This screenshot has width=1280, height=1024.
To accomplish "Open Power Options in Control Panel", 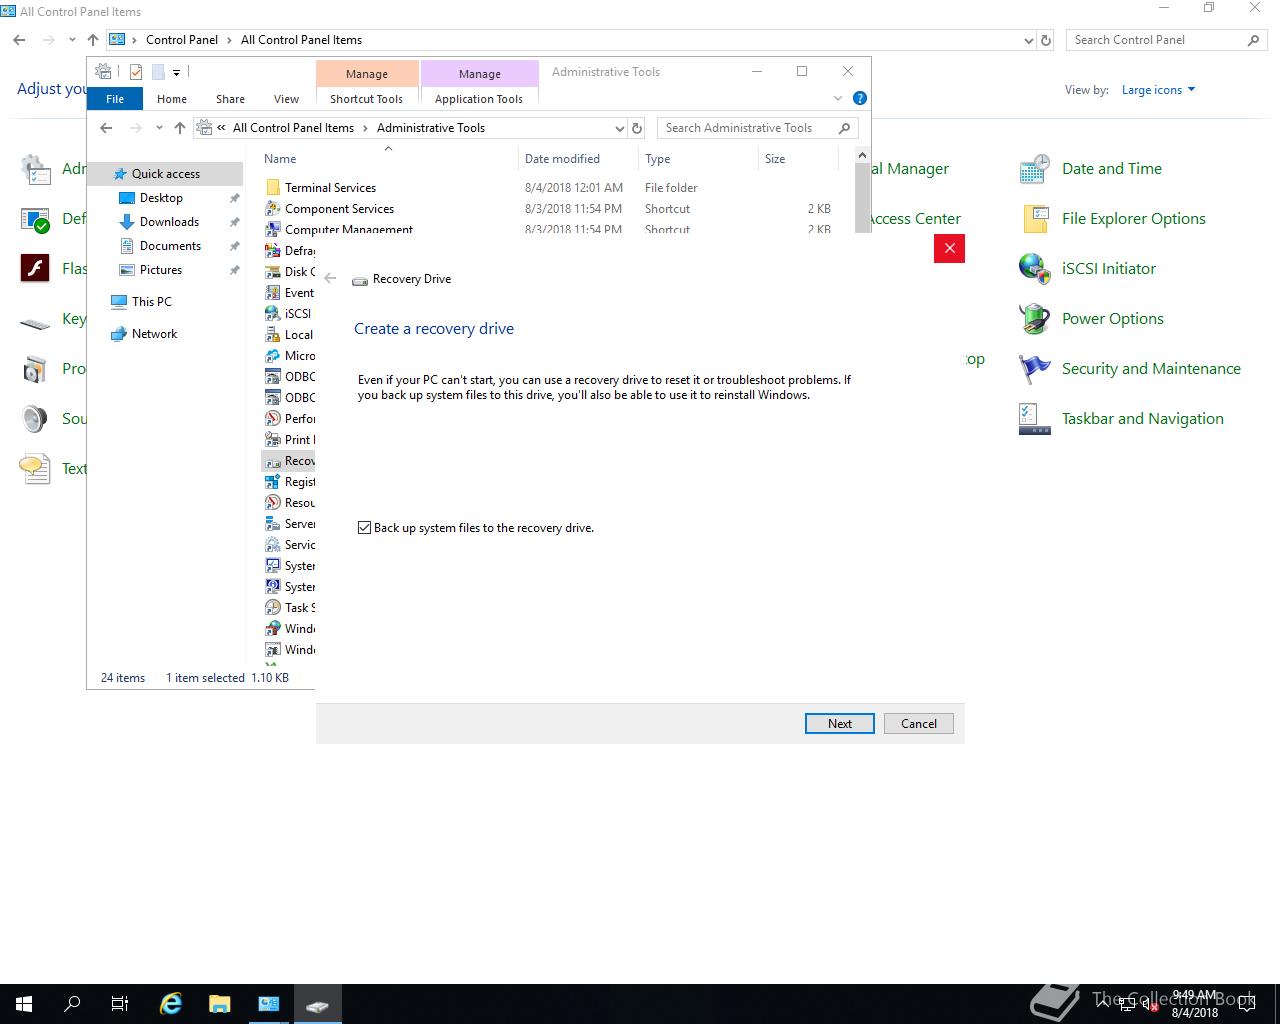I will [x=1113, y=319].
